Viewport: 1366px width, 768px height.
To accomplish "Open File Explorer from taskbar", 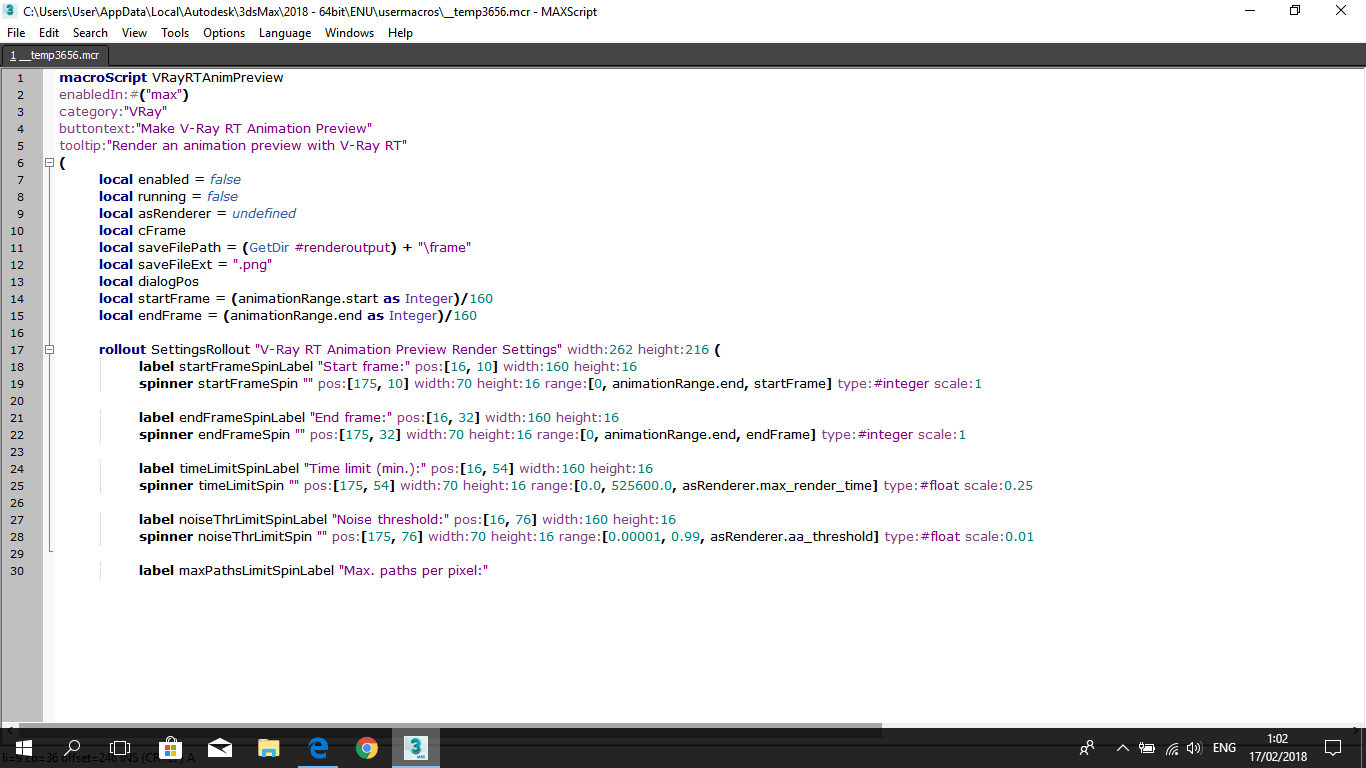I will (268, 747).
